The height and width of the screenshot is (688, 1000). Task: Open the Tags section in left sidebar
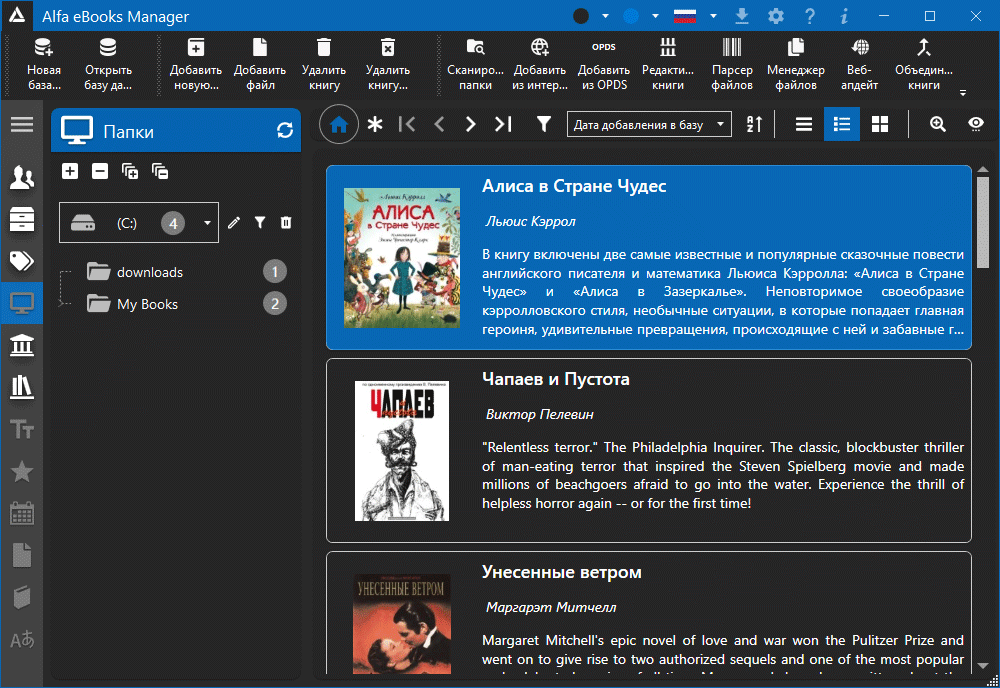pos(21,261)
